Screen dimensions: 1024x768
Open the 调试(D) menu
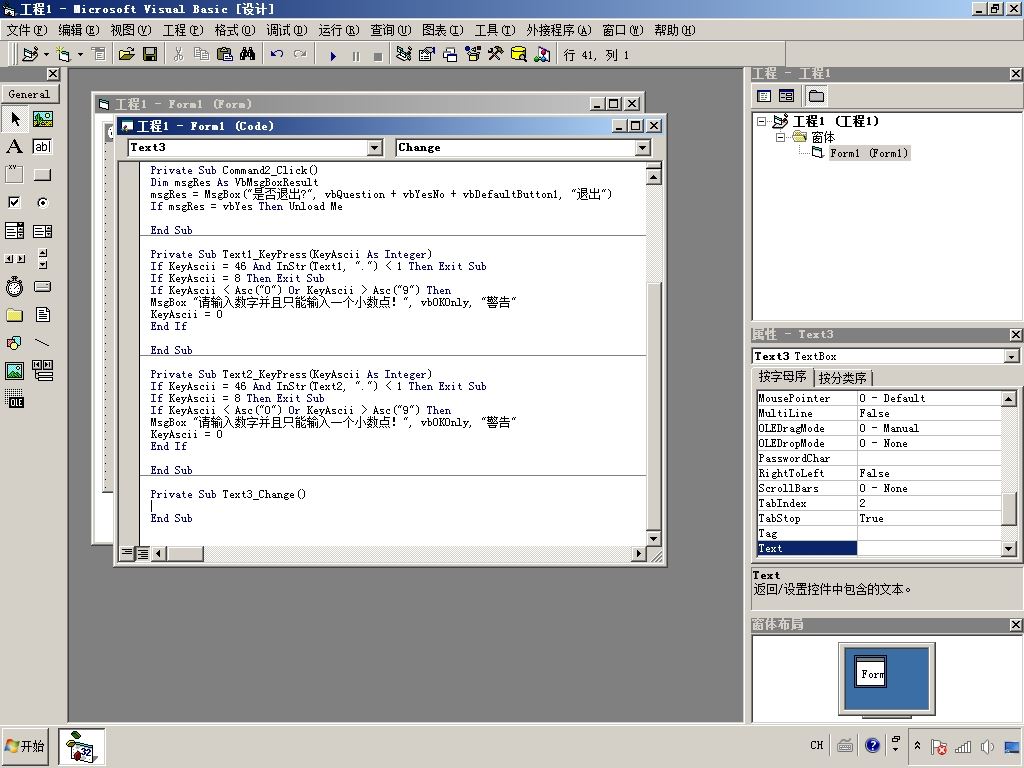pyautogui.click(x=286, y=30)
